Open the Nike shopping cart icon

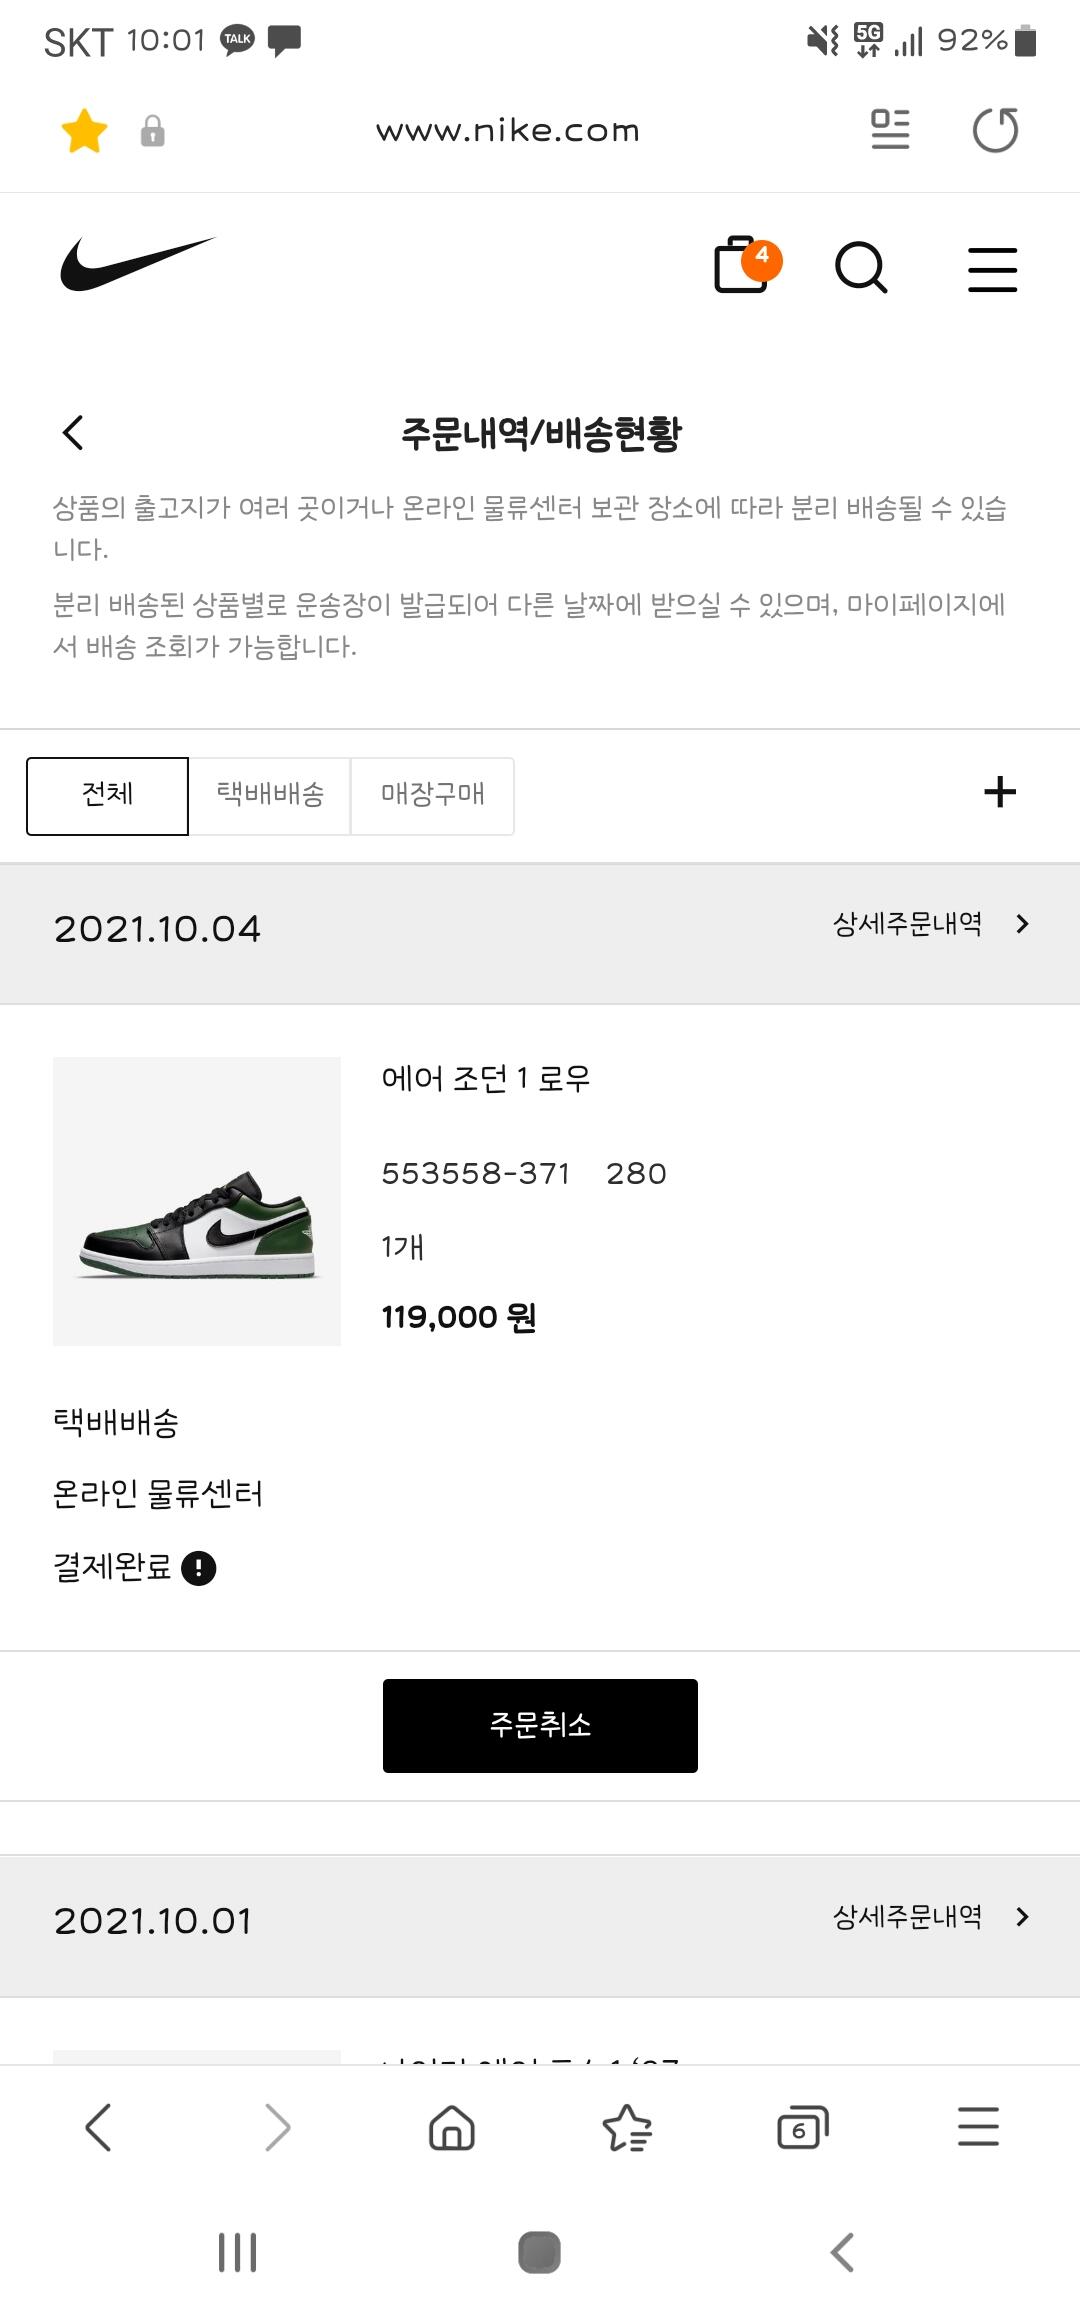pyautogui.click(x=743, y=266)
